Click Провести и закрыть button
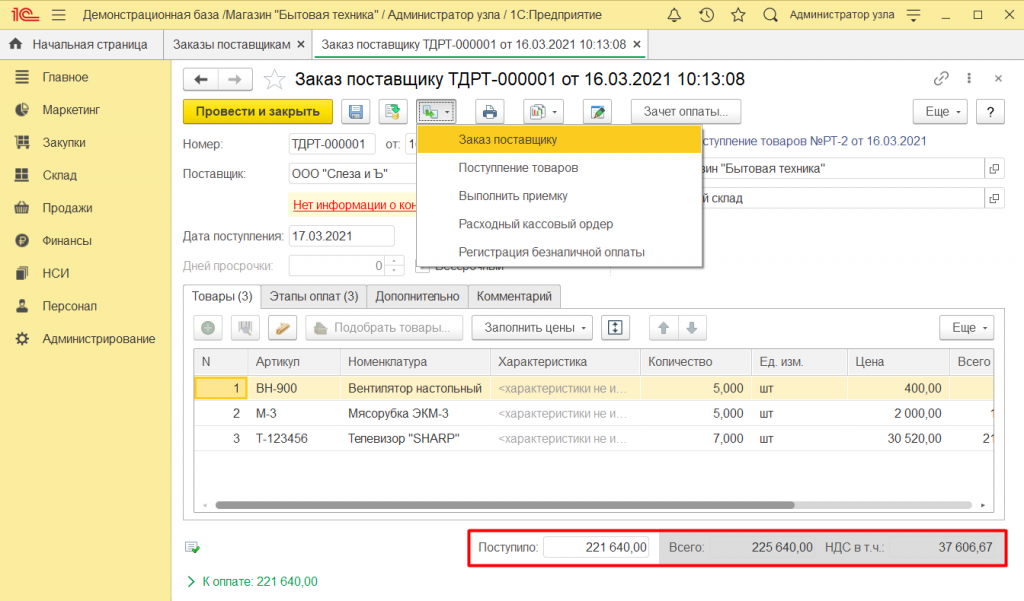1024x601 pixels. point(258,112)
